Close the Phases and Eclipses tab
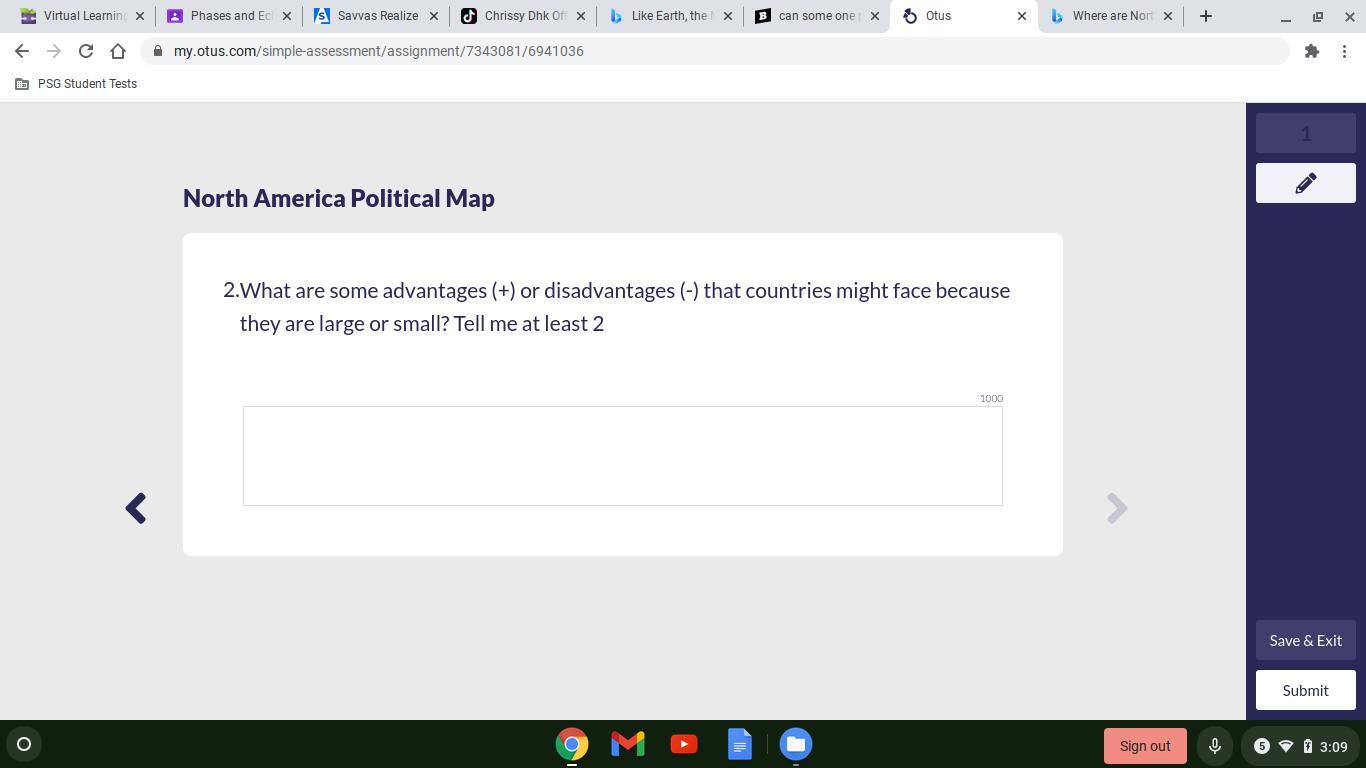 [x=287, y=16]
